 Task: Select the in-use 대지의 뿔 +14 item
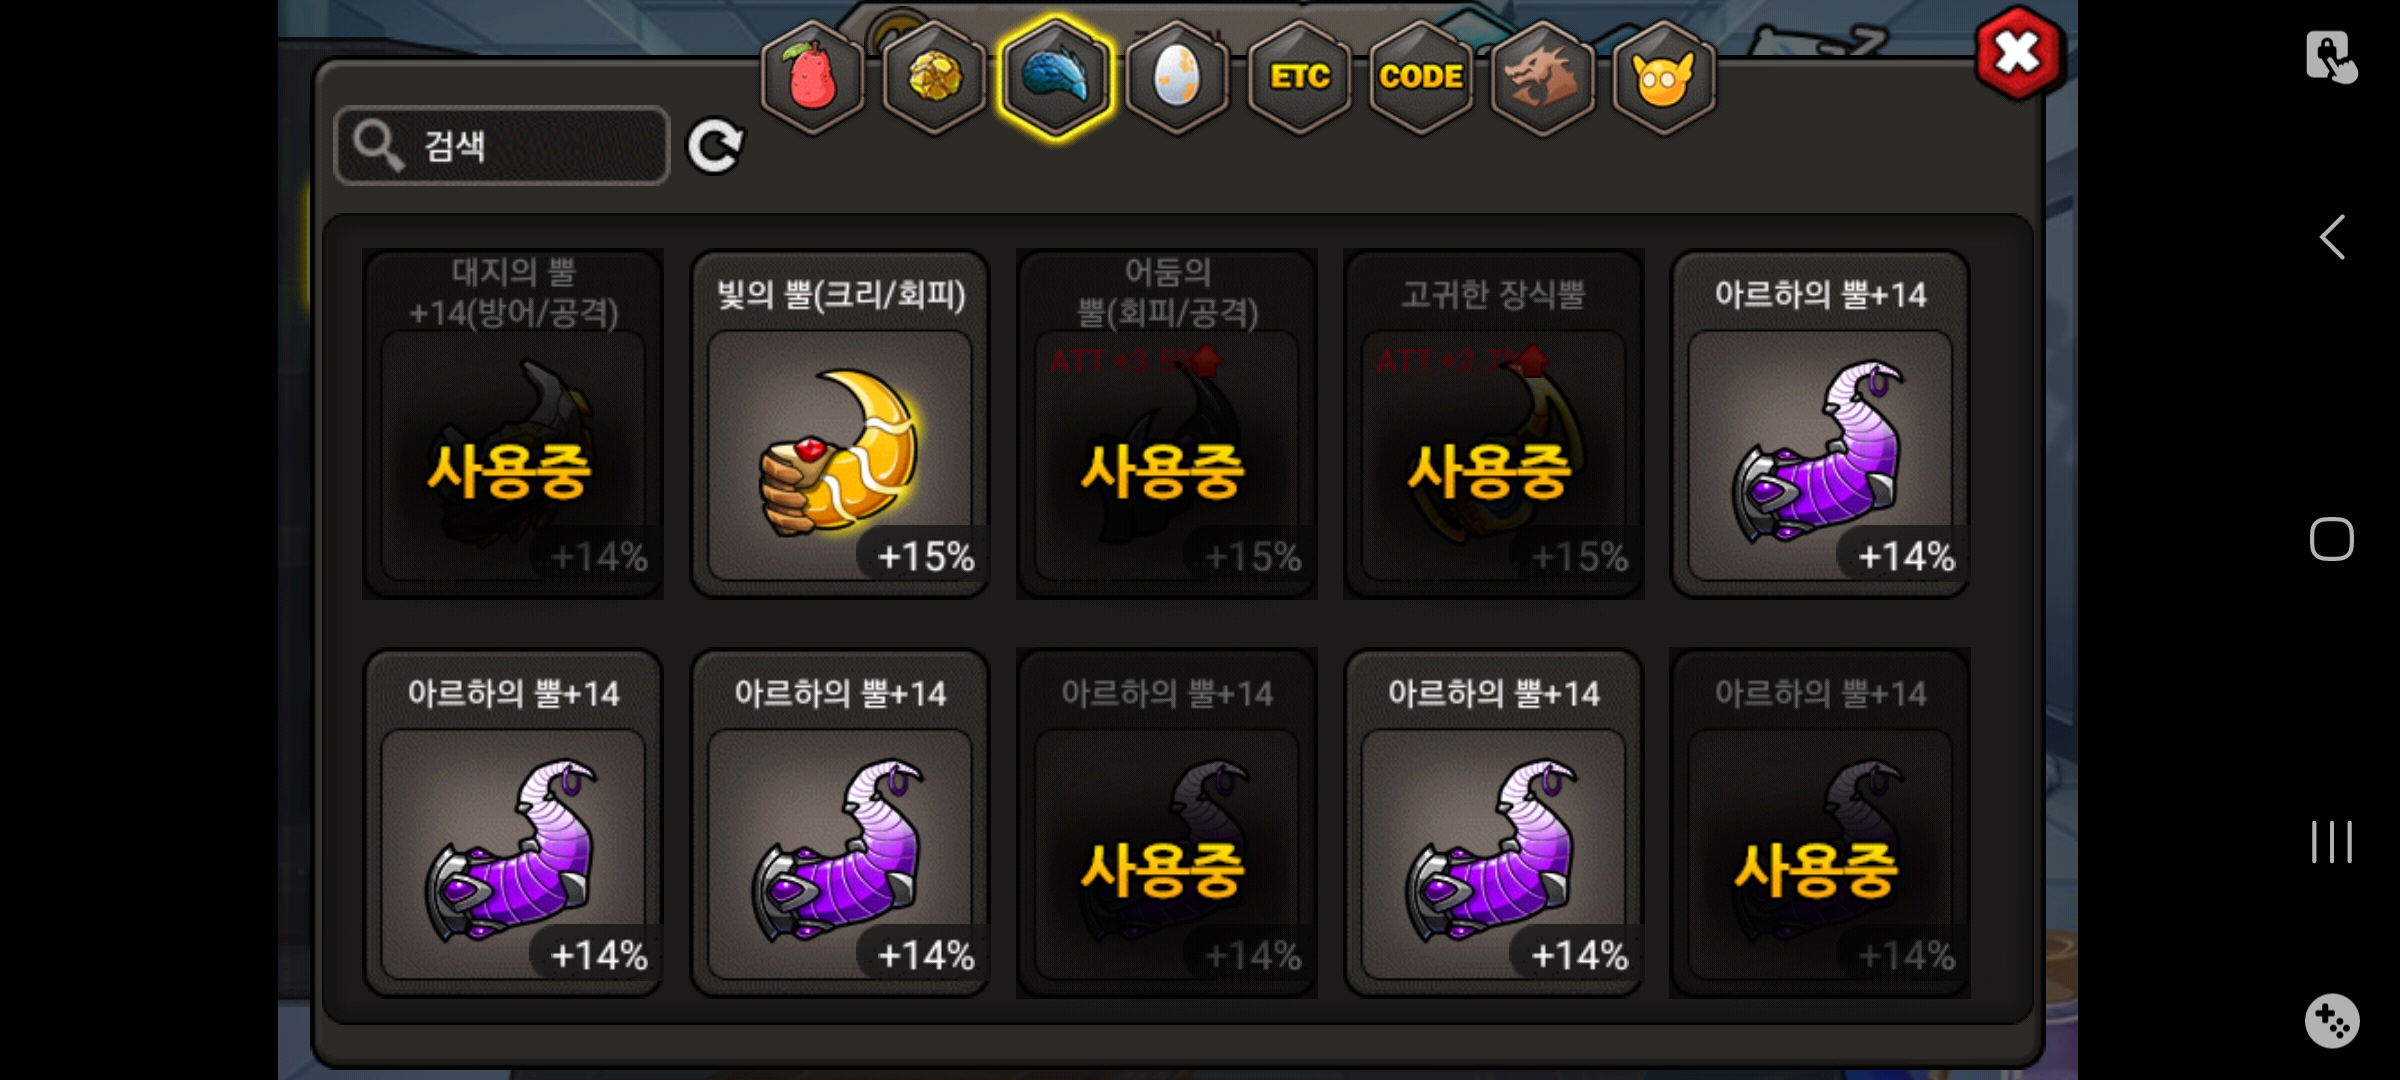pyautogui.click(x=513, y=424)
